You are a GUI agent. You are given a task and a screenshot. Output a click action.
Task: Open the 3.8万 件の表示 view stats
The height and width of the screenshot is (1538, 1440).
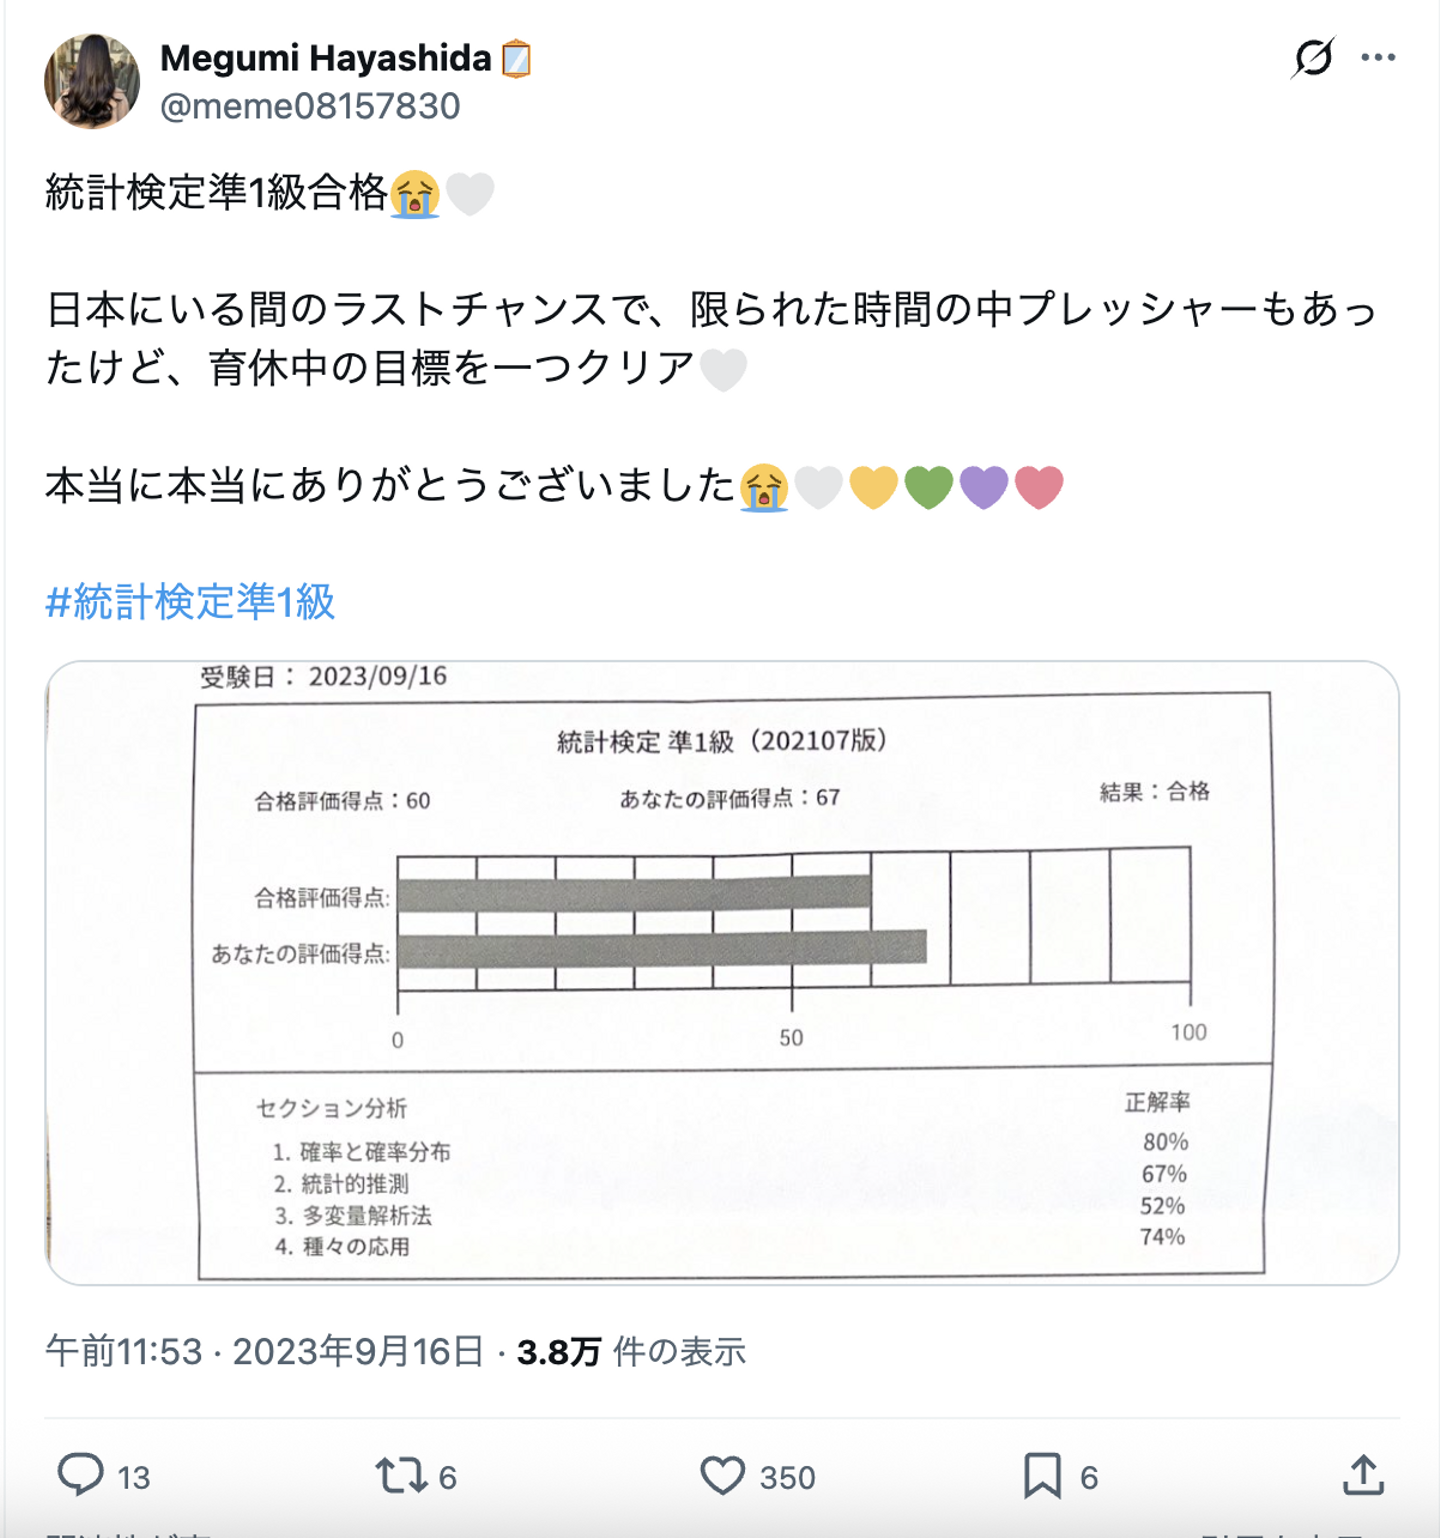coord(631,1352)
